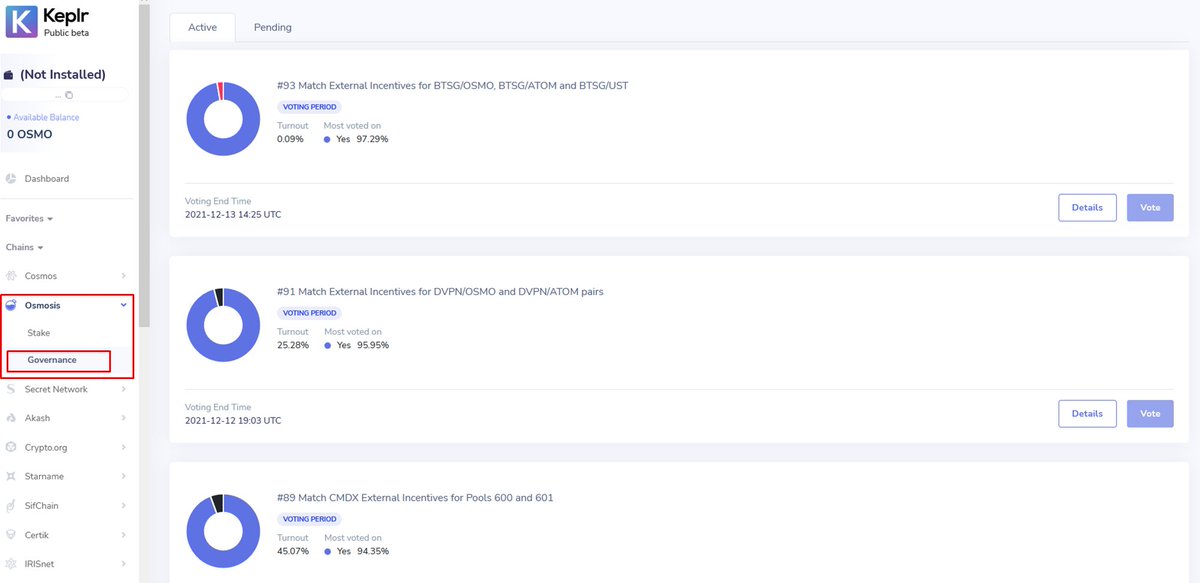The width and height of the screenshot is (1200, 583).
Task: Click the Voting Period badge on #91
Action: (309, 313)
